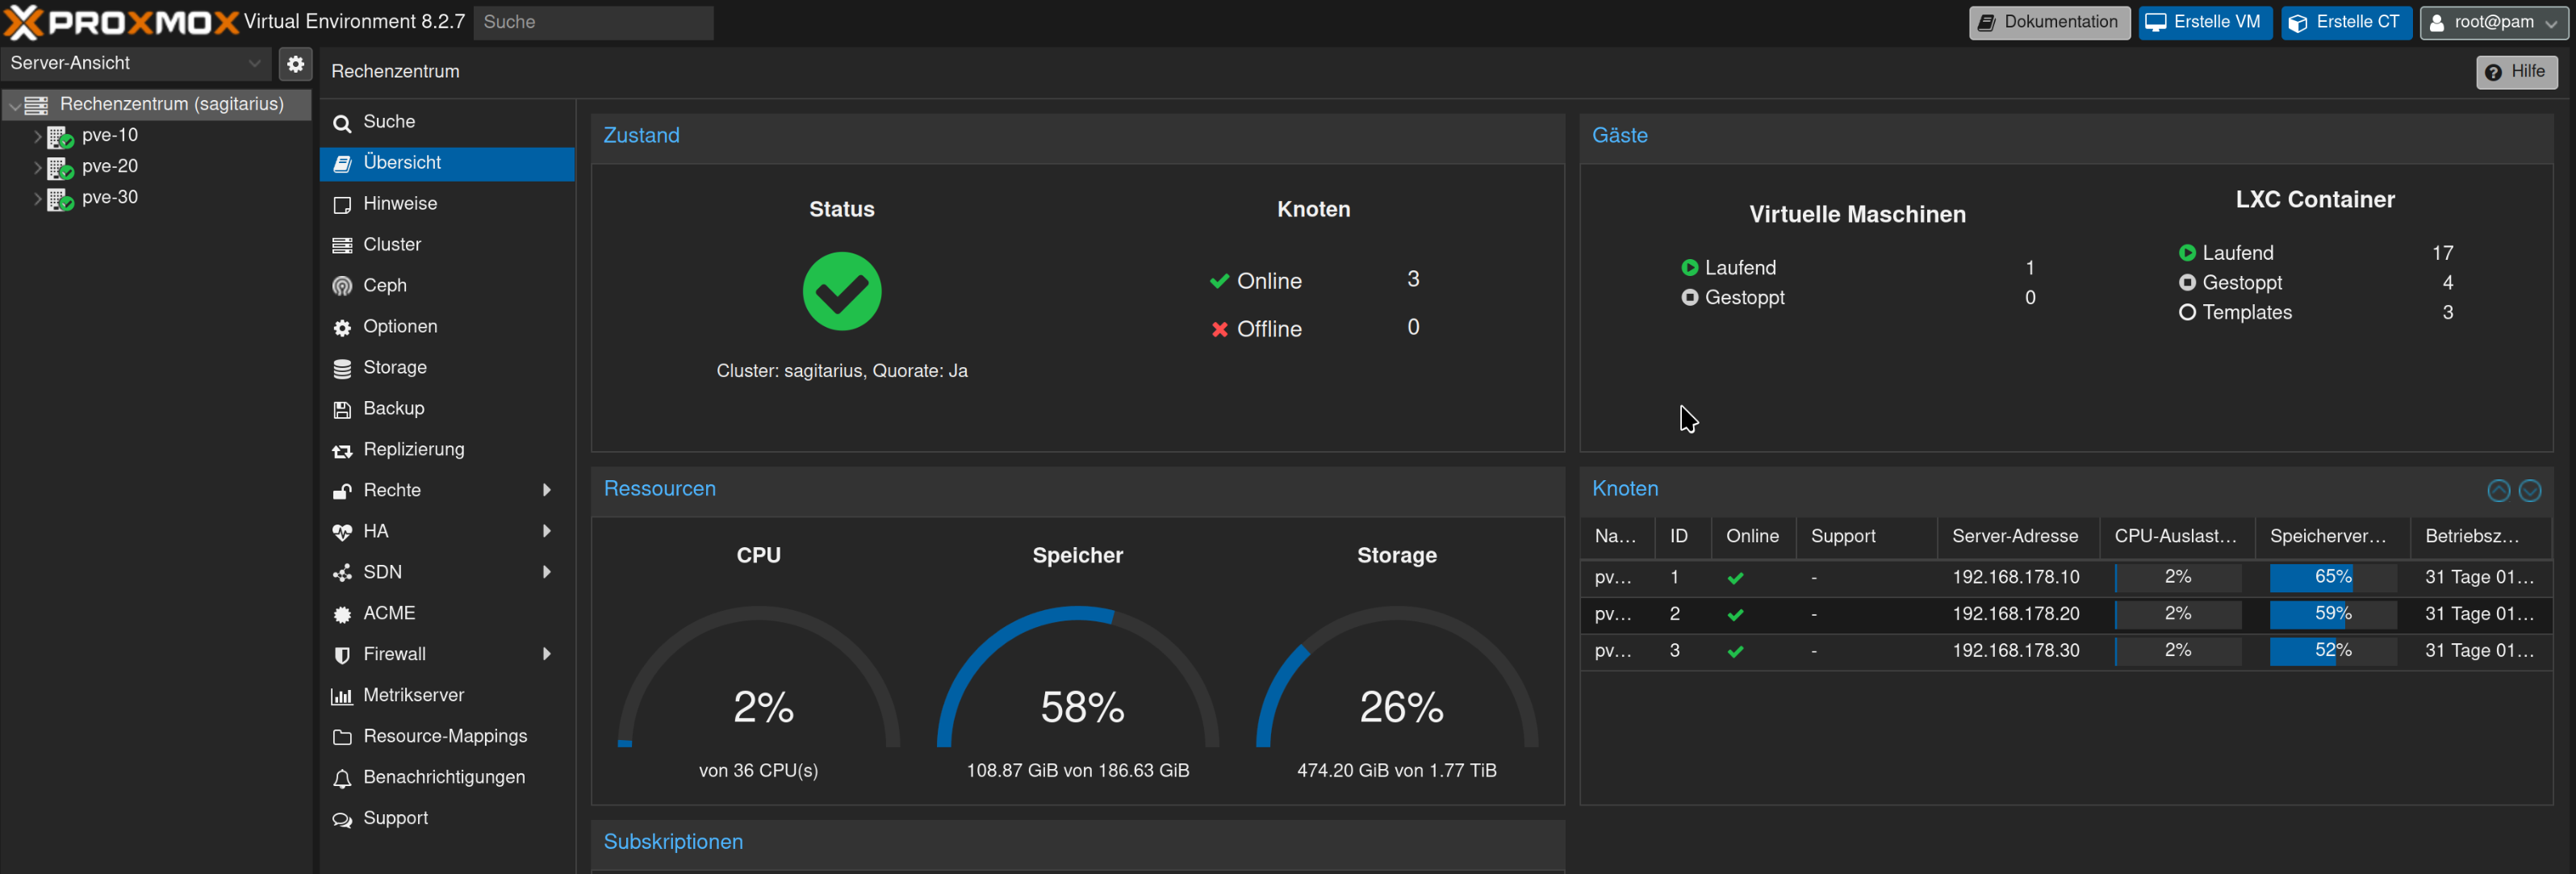The height and width of the screenshot is (874, 2576).
Task: Click the Cluster menu icon
Action: click(x=342, y=246)
